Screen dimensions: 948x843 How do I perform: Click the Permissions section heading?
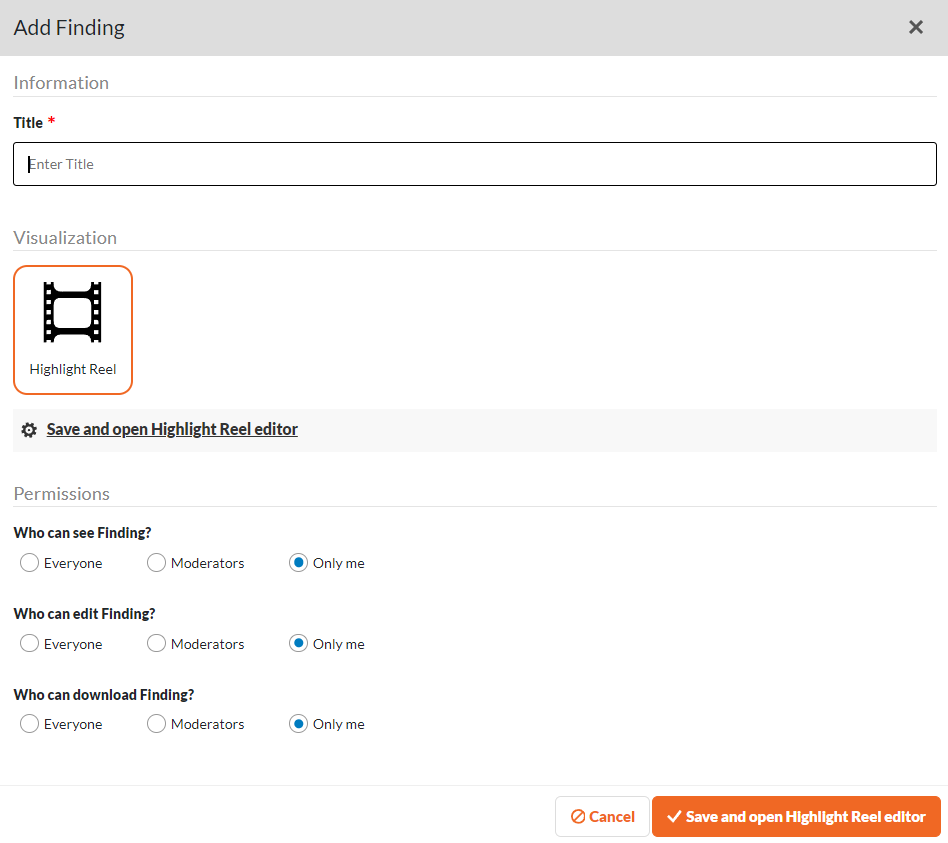pos(62,493)
